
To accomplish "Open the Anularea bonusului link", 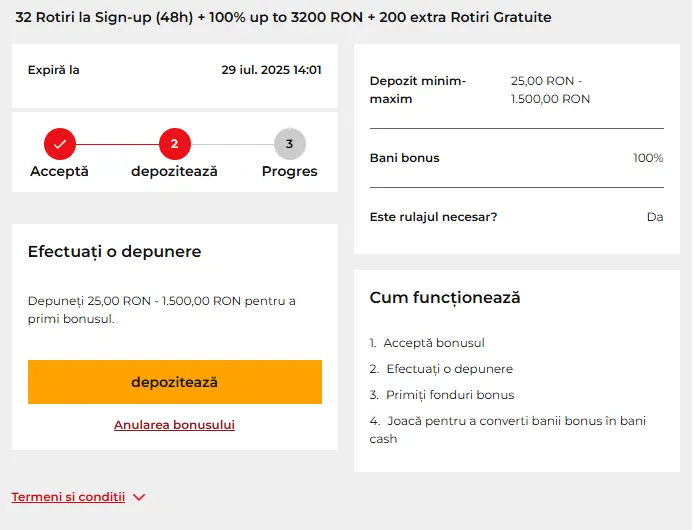I will click(x=174, y=425).
